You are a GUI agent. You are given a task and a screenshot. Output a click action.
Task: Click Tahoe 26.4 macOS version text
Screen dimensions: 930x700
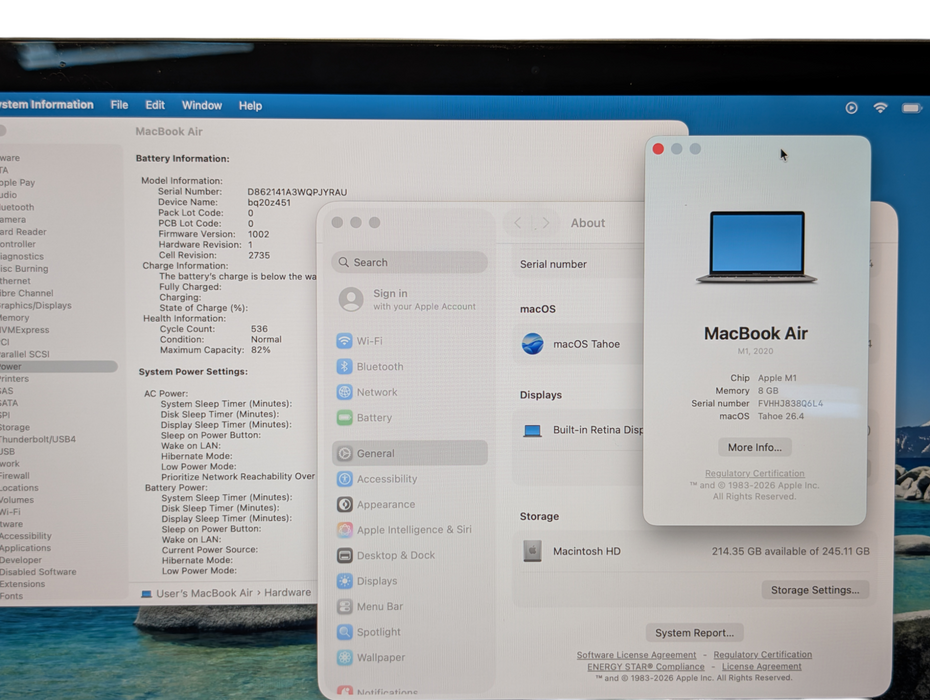[781, 416]
